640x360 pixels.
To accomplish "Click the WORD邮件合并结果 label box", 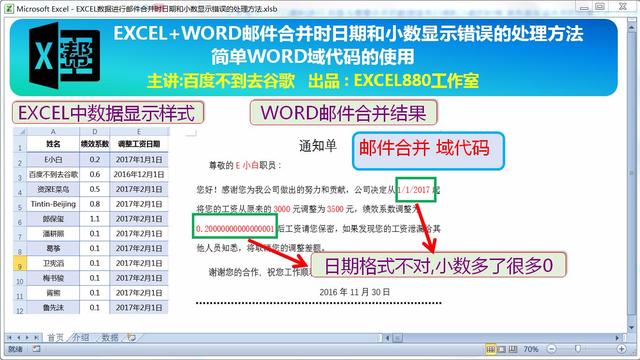I will (x=343, y=113).
